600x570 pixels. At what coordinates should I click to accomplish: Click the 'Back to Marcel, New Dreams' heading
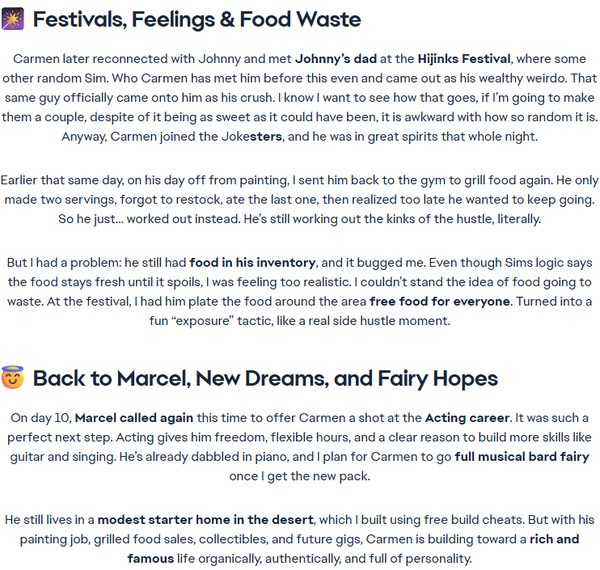point(265,378)
